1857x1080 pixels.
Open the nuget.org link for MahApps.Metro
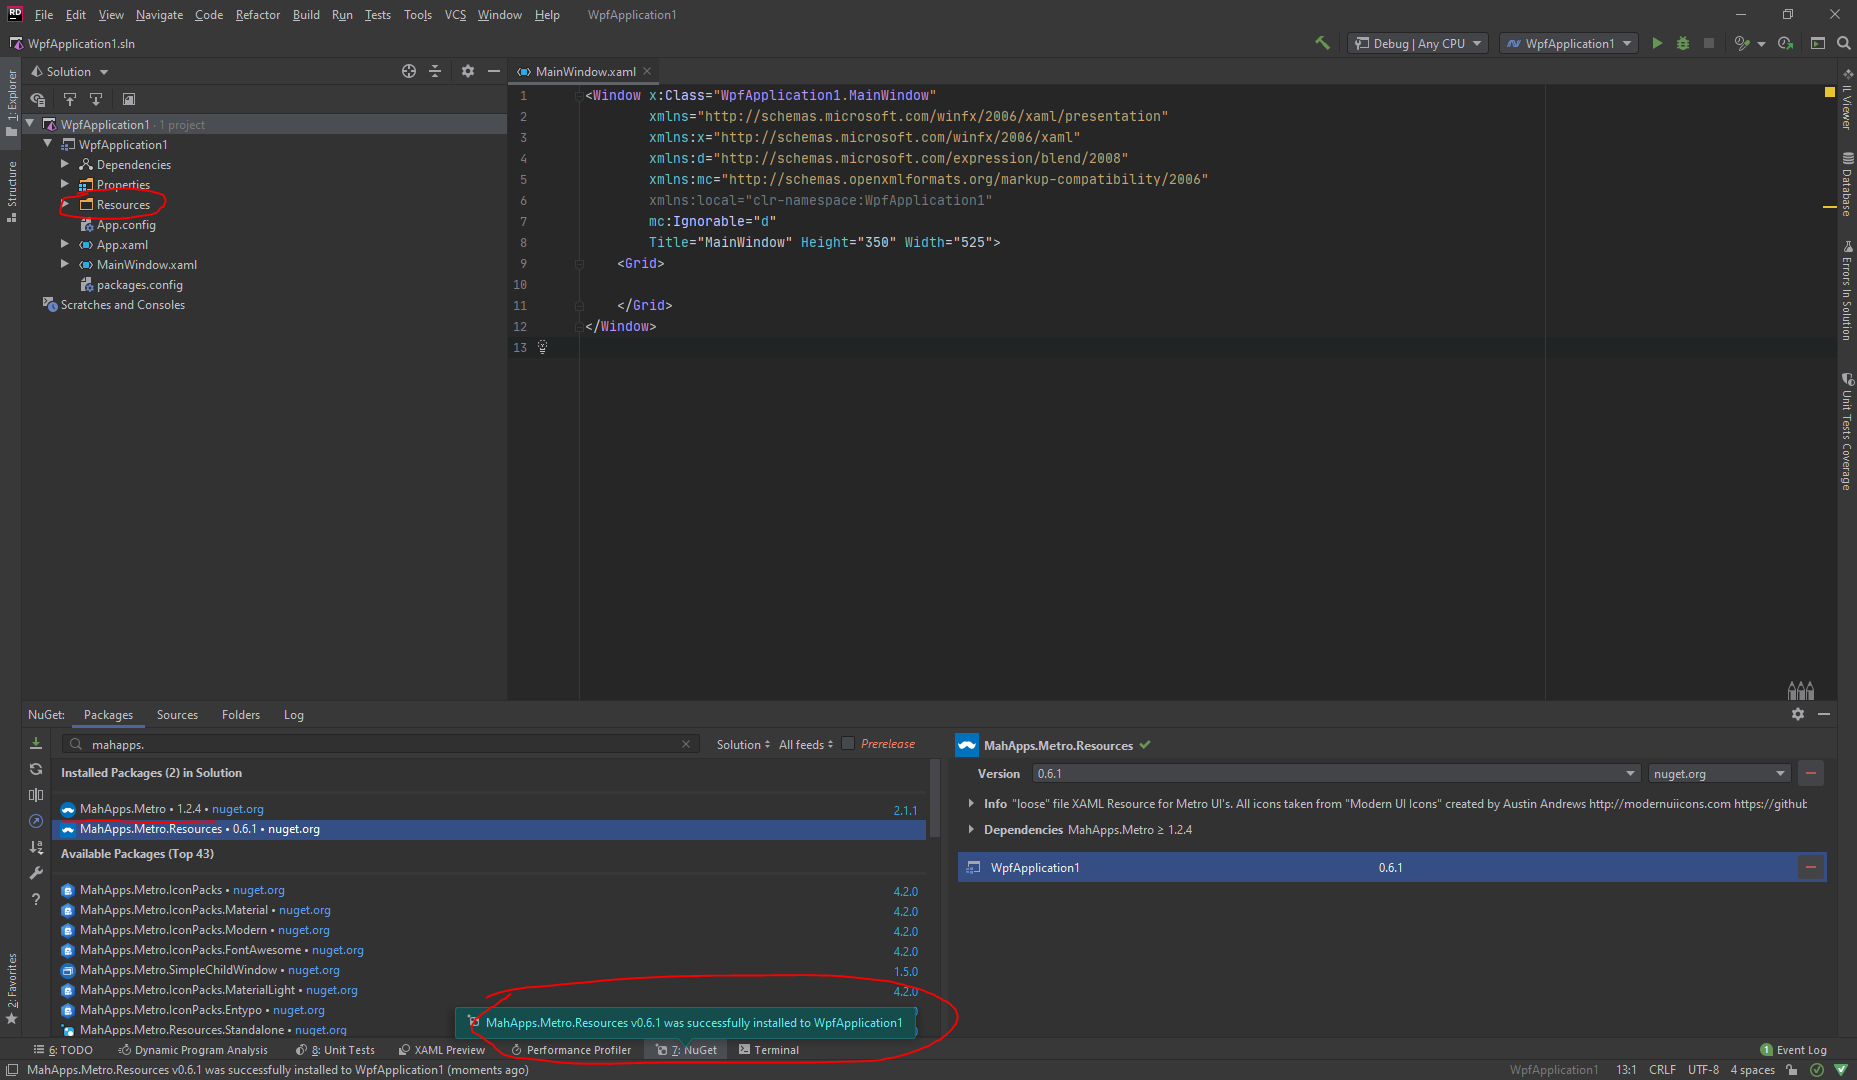[237, 809]
